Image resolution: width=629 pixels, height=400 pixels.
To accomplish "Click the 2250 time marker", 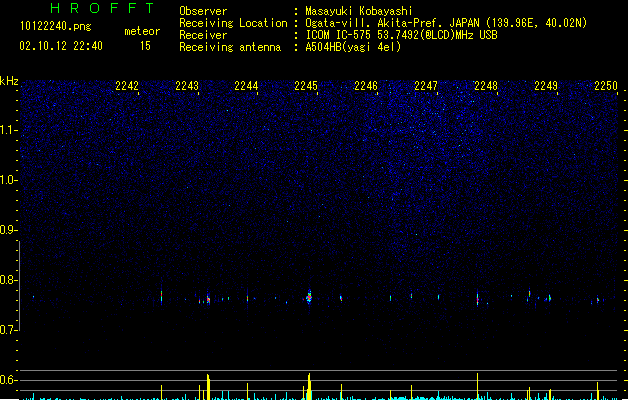I will point(606,86).
